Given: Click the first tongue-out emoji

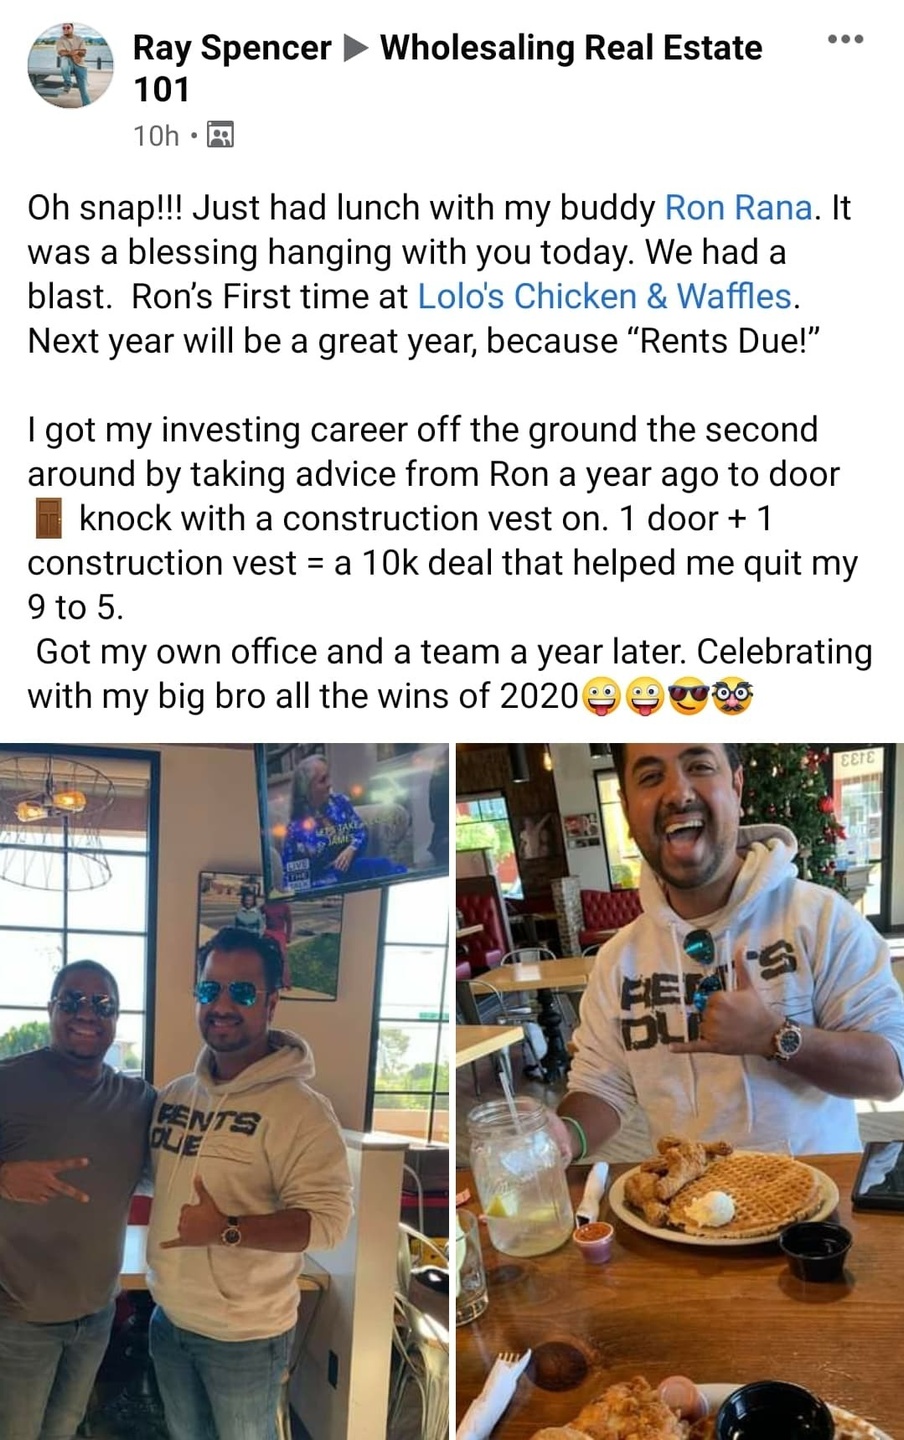Looking at the screenshot, I should [x=599, y=696].
